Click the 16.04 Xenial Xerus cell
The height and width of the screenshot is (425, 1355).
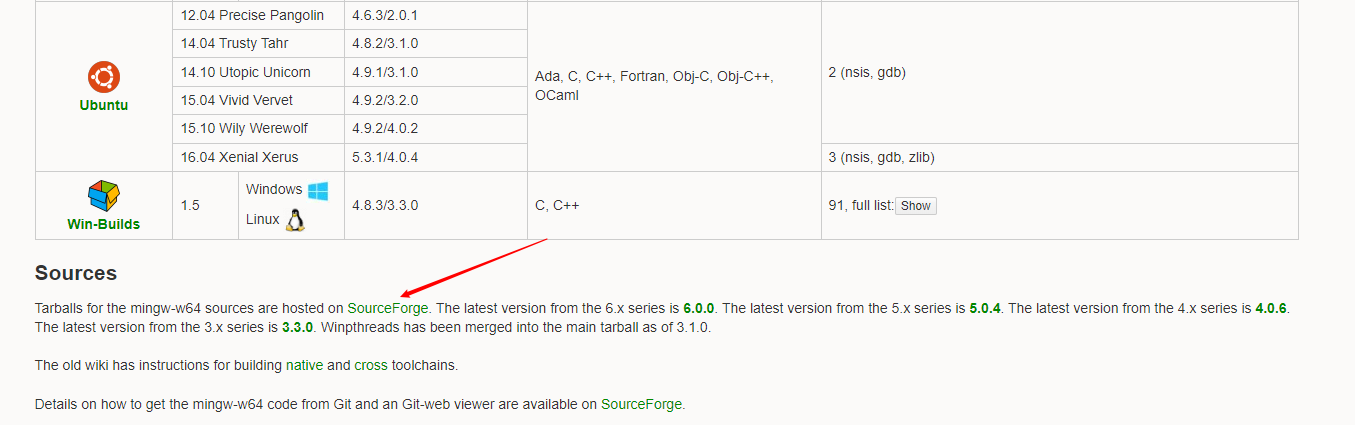tap(239, 157)
